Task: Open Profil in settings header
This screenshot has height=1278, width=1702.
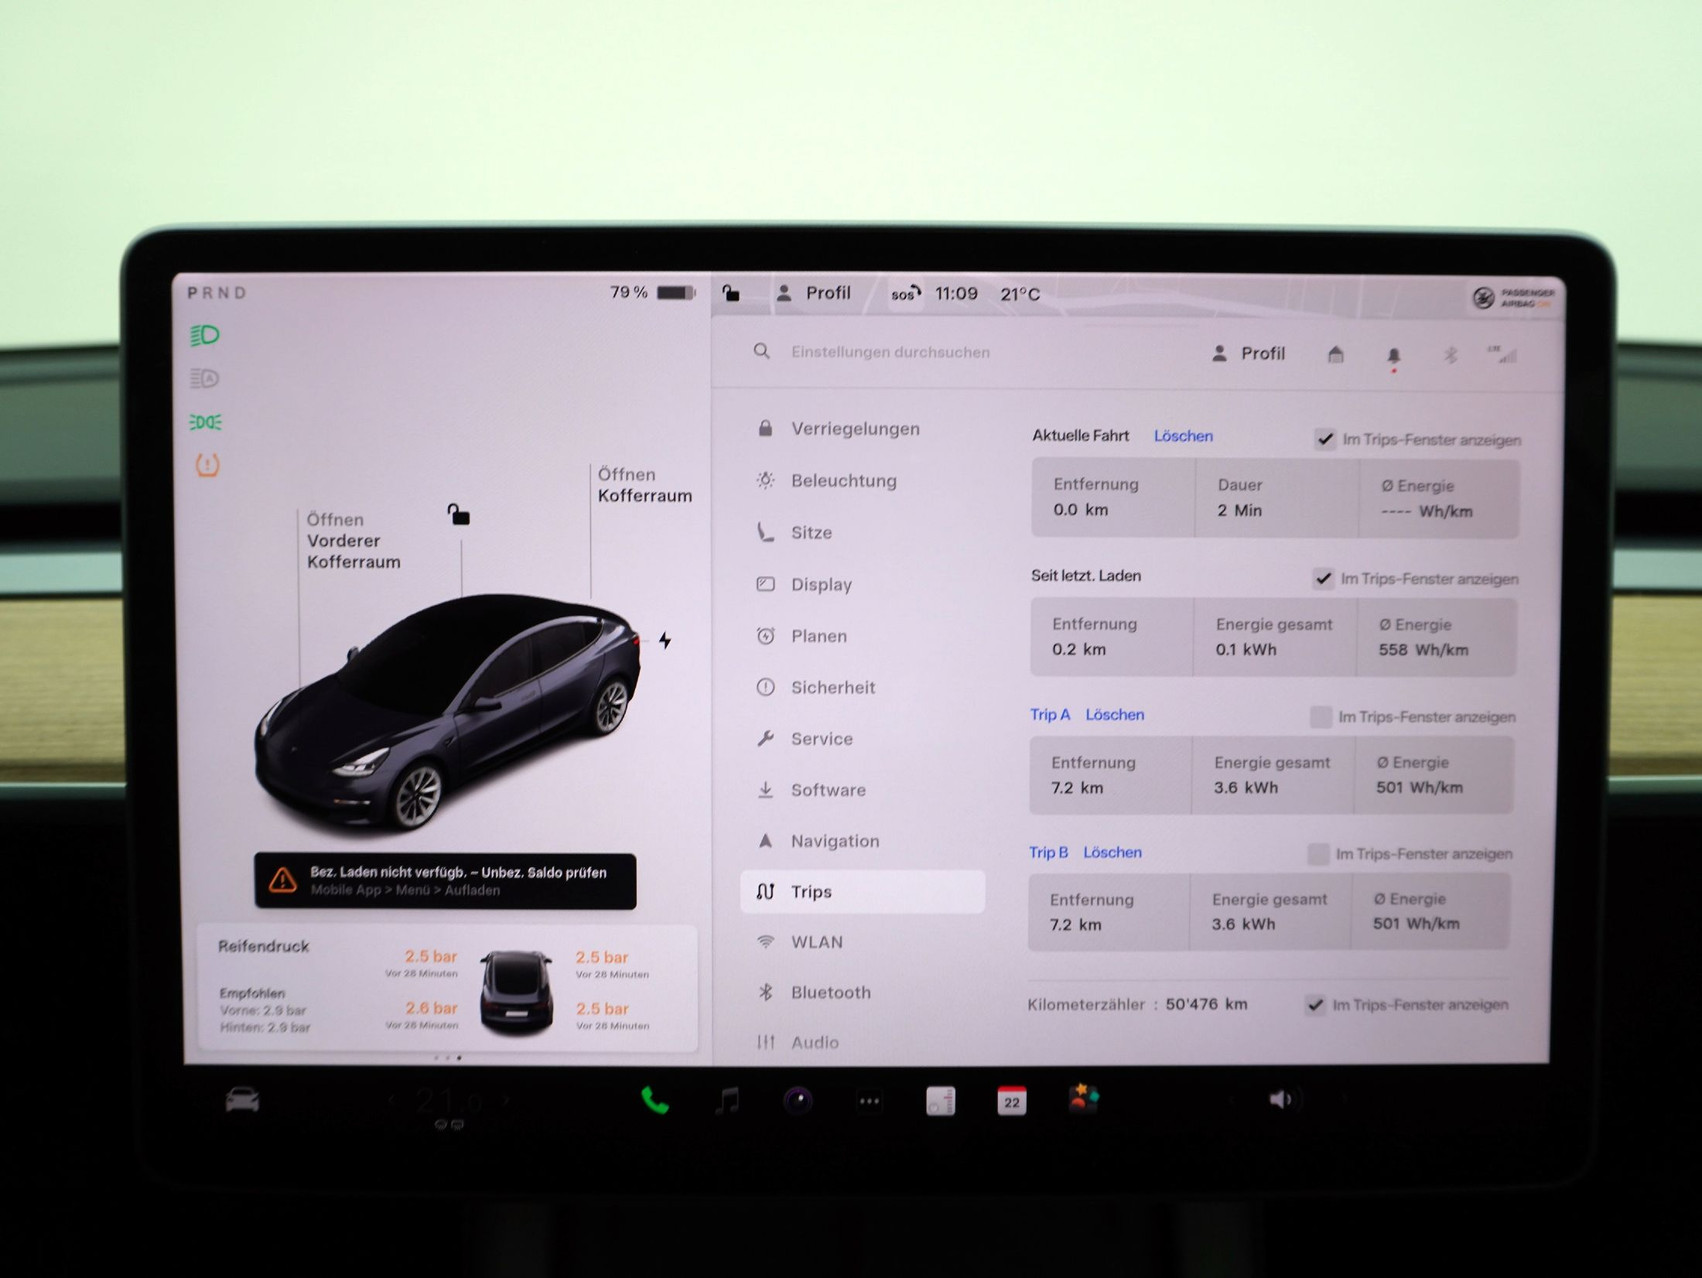Action: 1248,354
